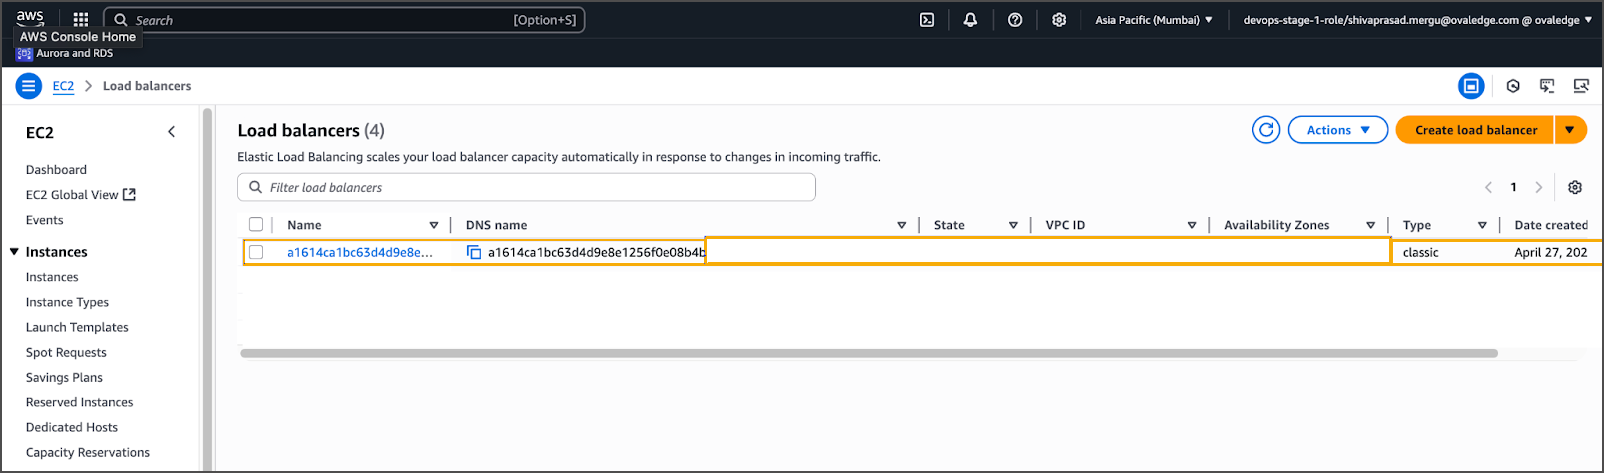Click the Create load balancer button
Viewport: 1604px width, 473px height.
tap(1475, 130)
